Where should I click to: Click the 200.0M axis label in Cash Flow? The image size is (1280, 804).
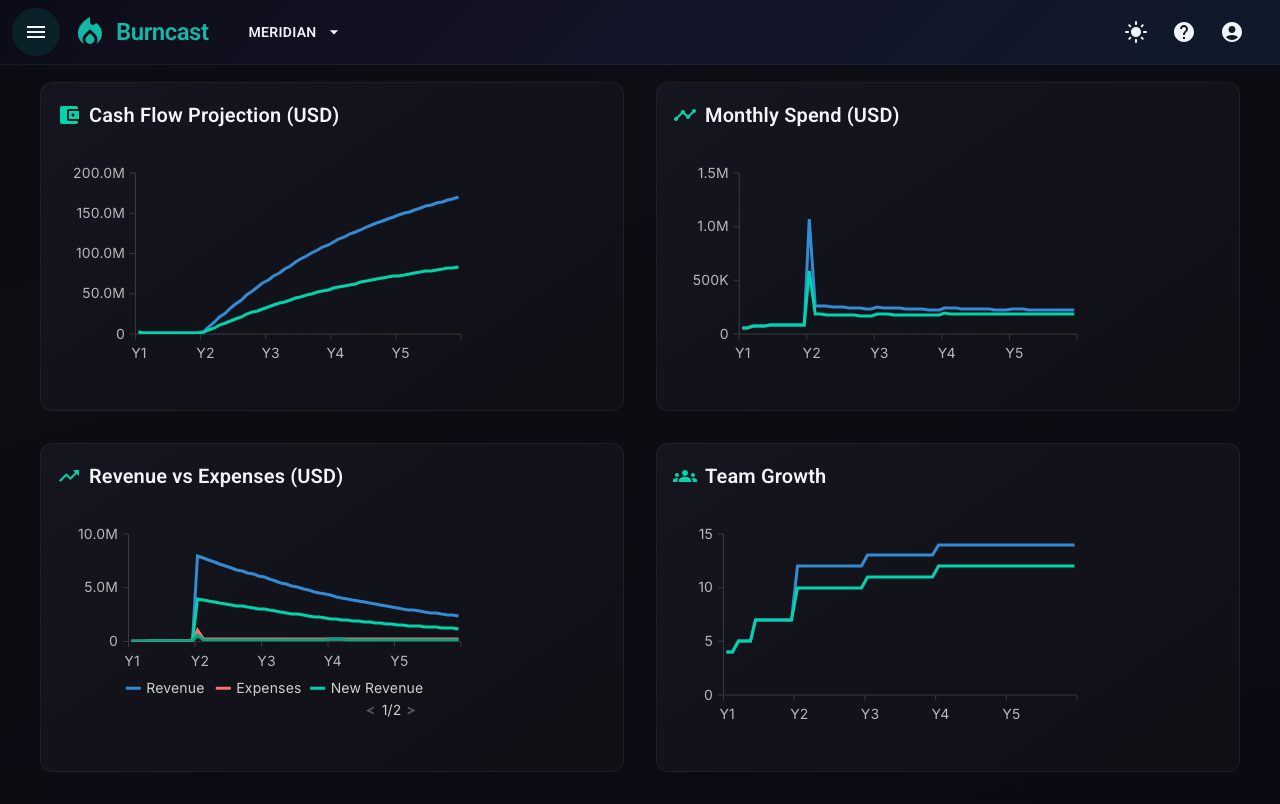click(99, 173)
